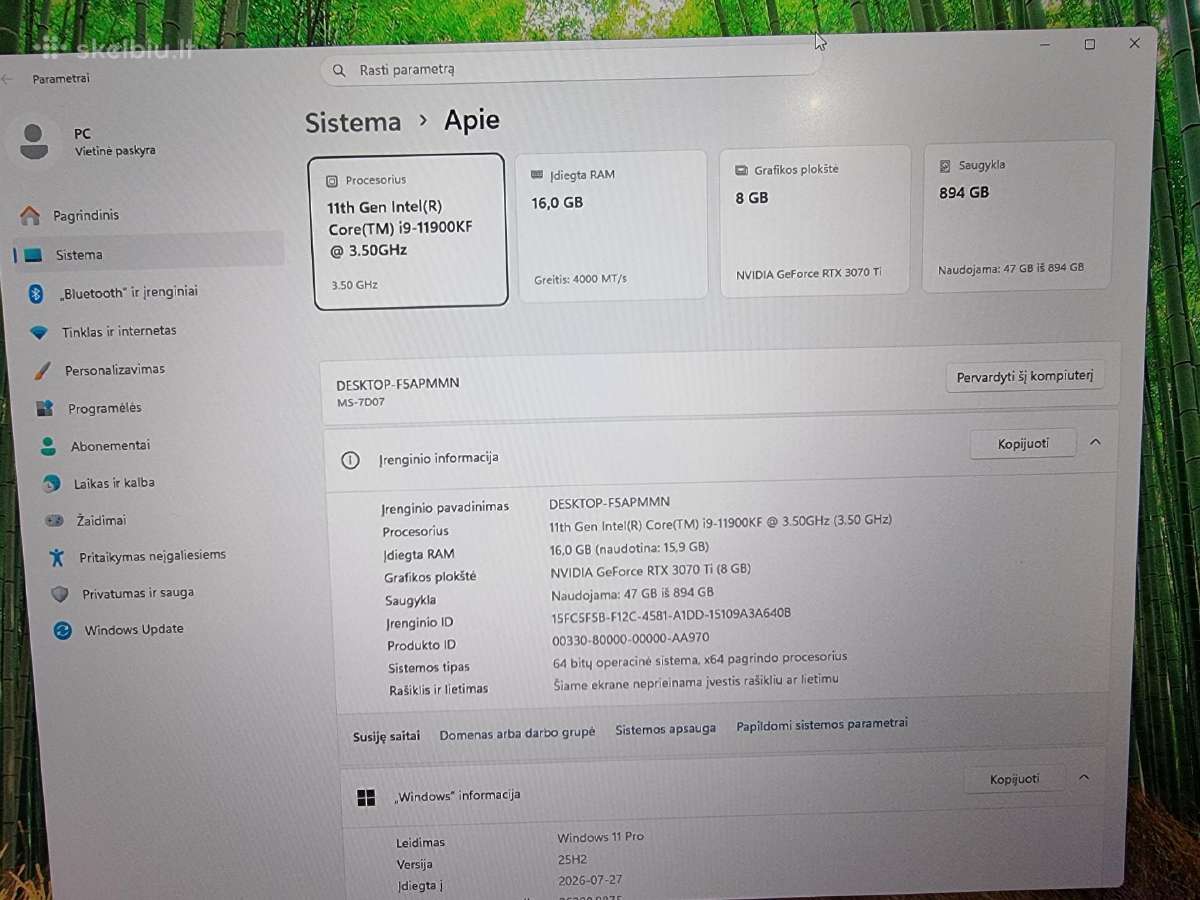The height and width of the screenshot is (900, 1200).
Task: Open the Programėlės apps icon
Action: pos(44,408)
